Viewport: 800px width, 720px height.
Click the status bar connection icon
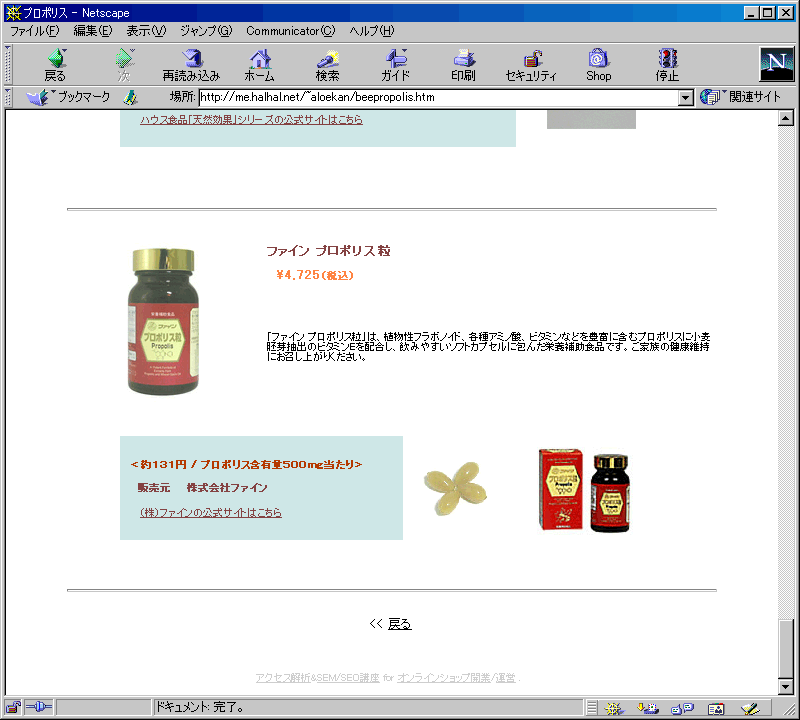39,707
